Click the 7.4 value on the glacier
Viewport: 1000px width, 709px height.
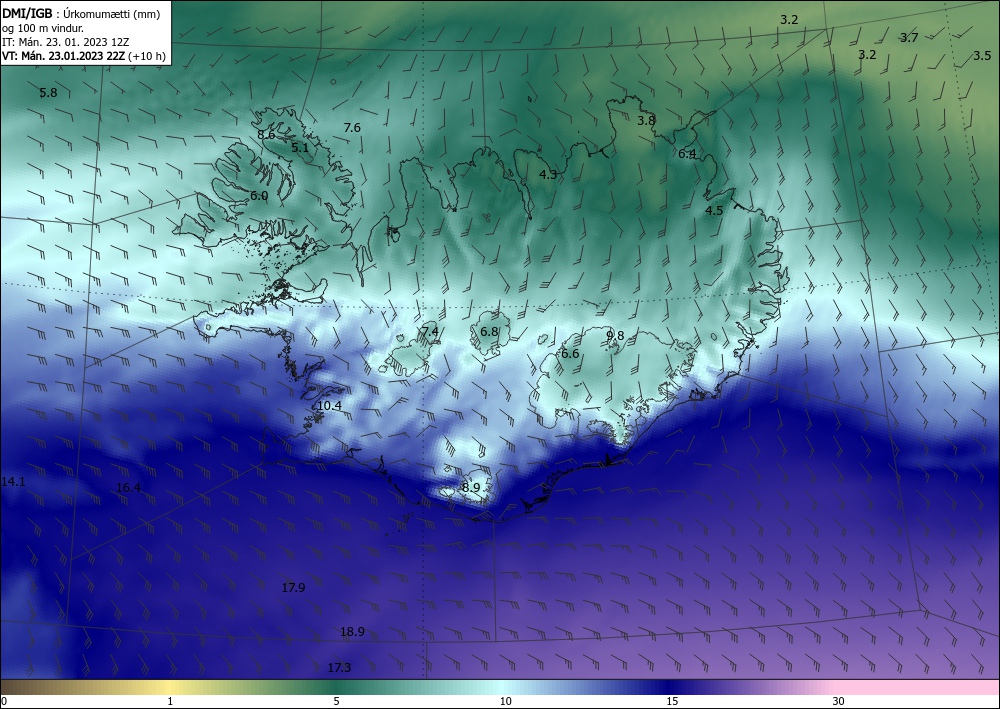tap(430, 332)
